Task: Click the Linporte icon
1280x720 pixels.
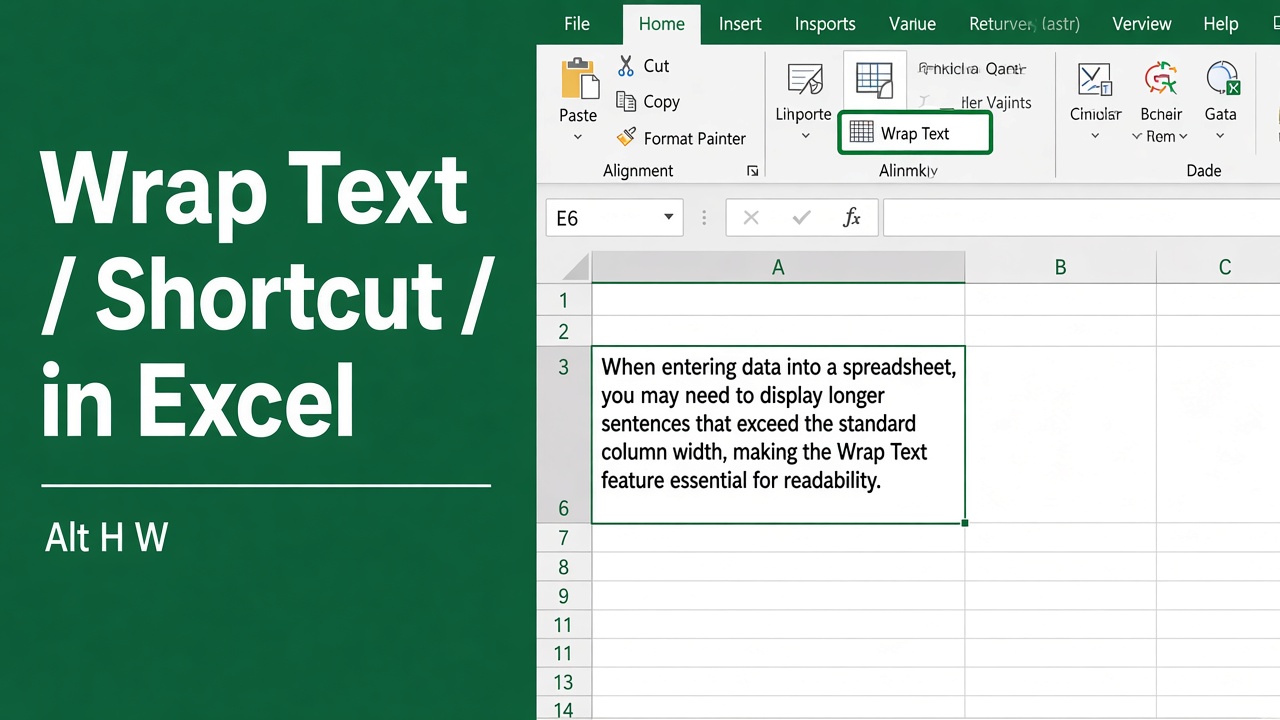Action: pyautogui.click(x=804, y=80)
